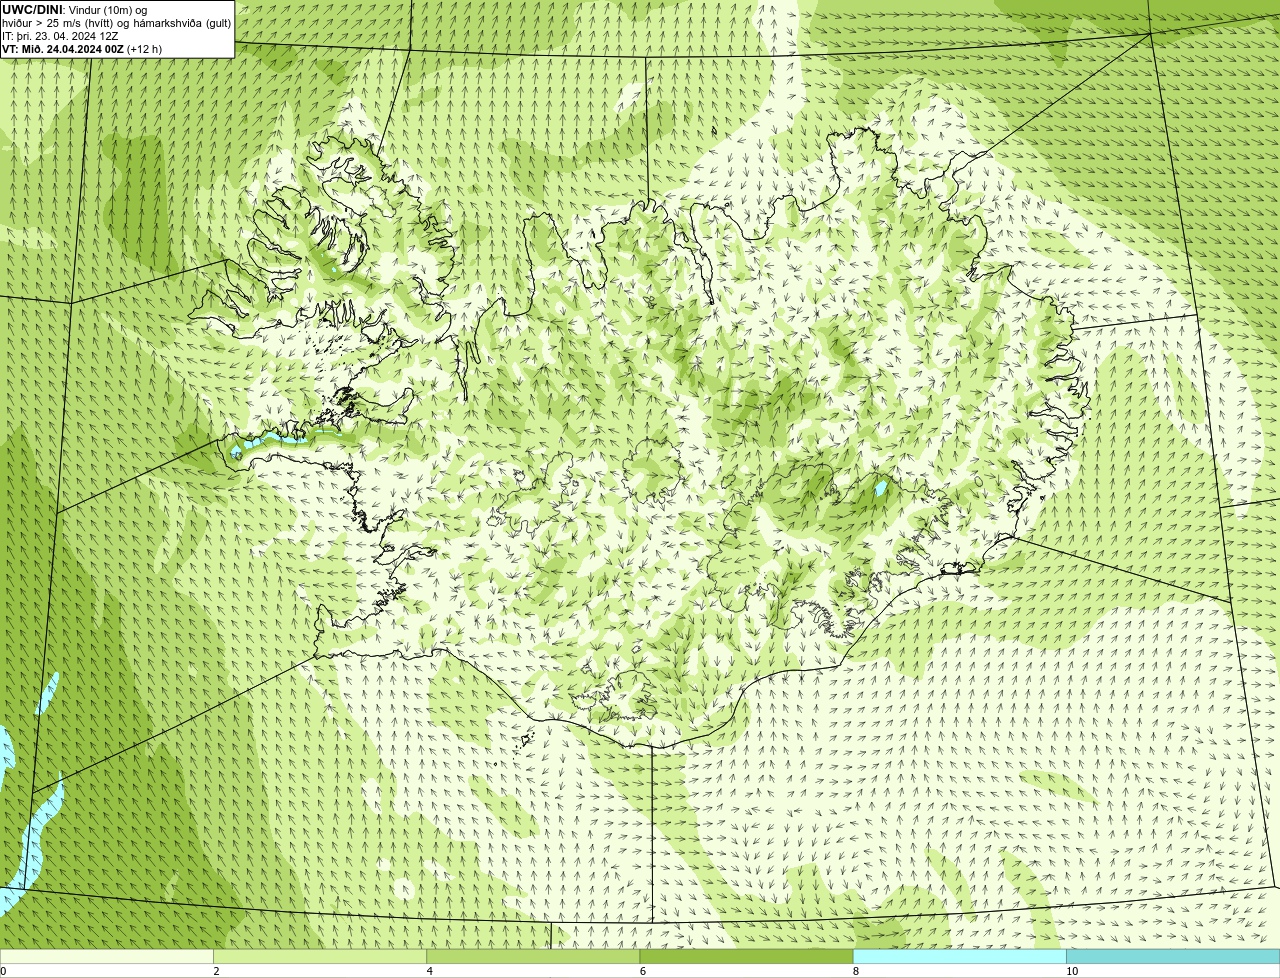Click the 'UWC/DINI: Vindur (10m) og' title line
Viewport: 1280px width, 978px height.
tap(75, 10)
